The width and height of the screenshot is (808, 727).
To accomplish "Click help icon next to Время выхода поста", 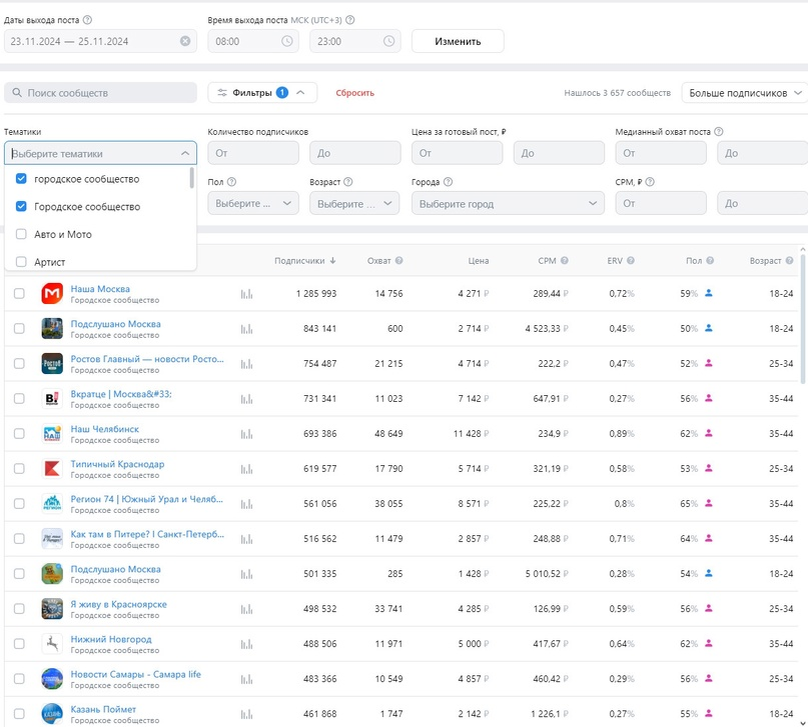I will click(350, 20).
